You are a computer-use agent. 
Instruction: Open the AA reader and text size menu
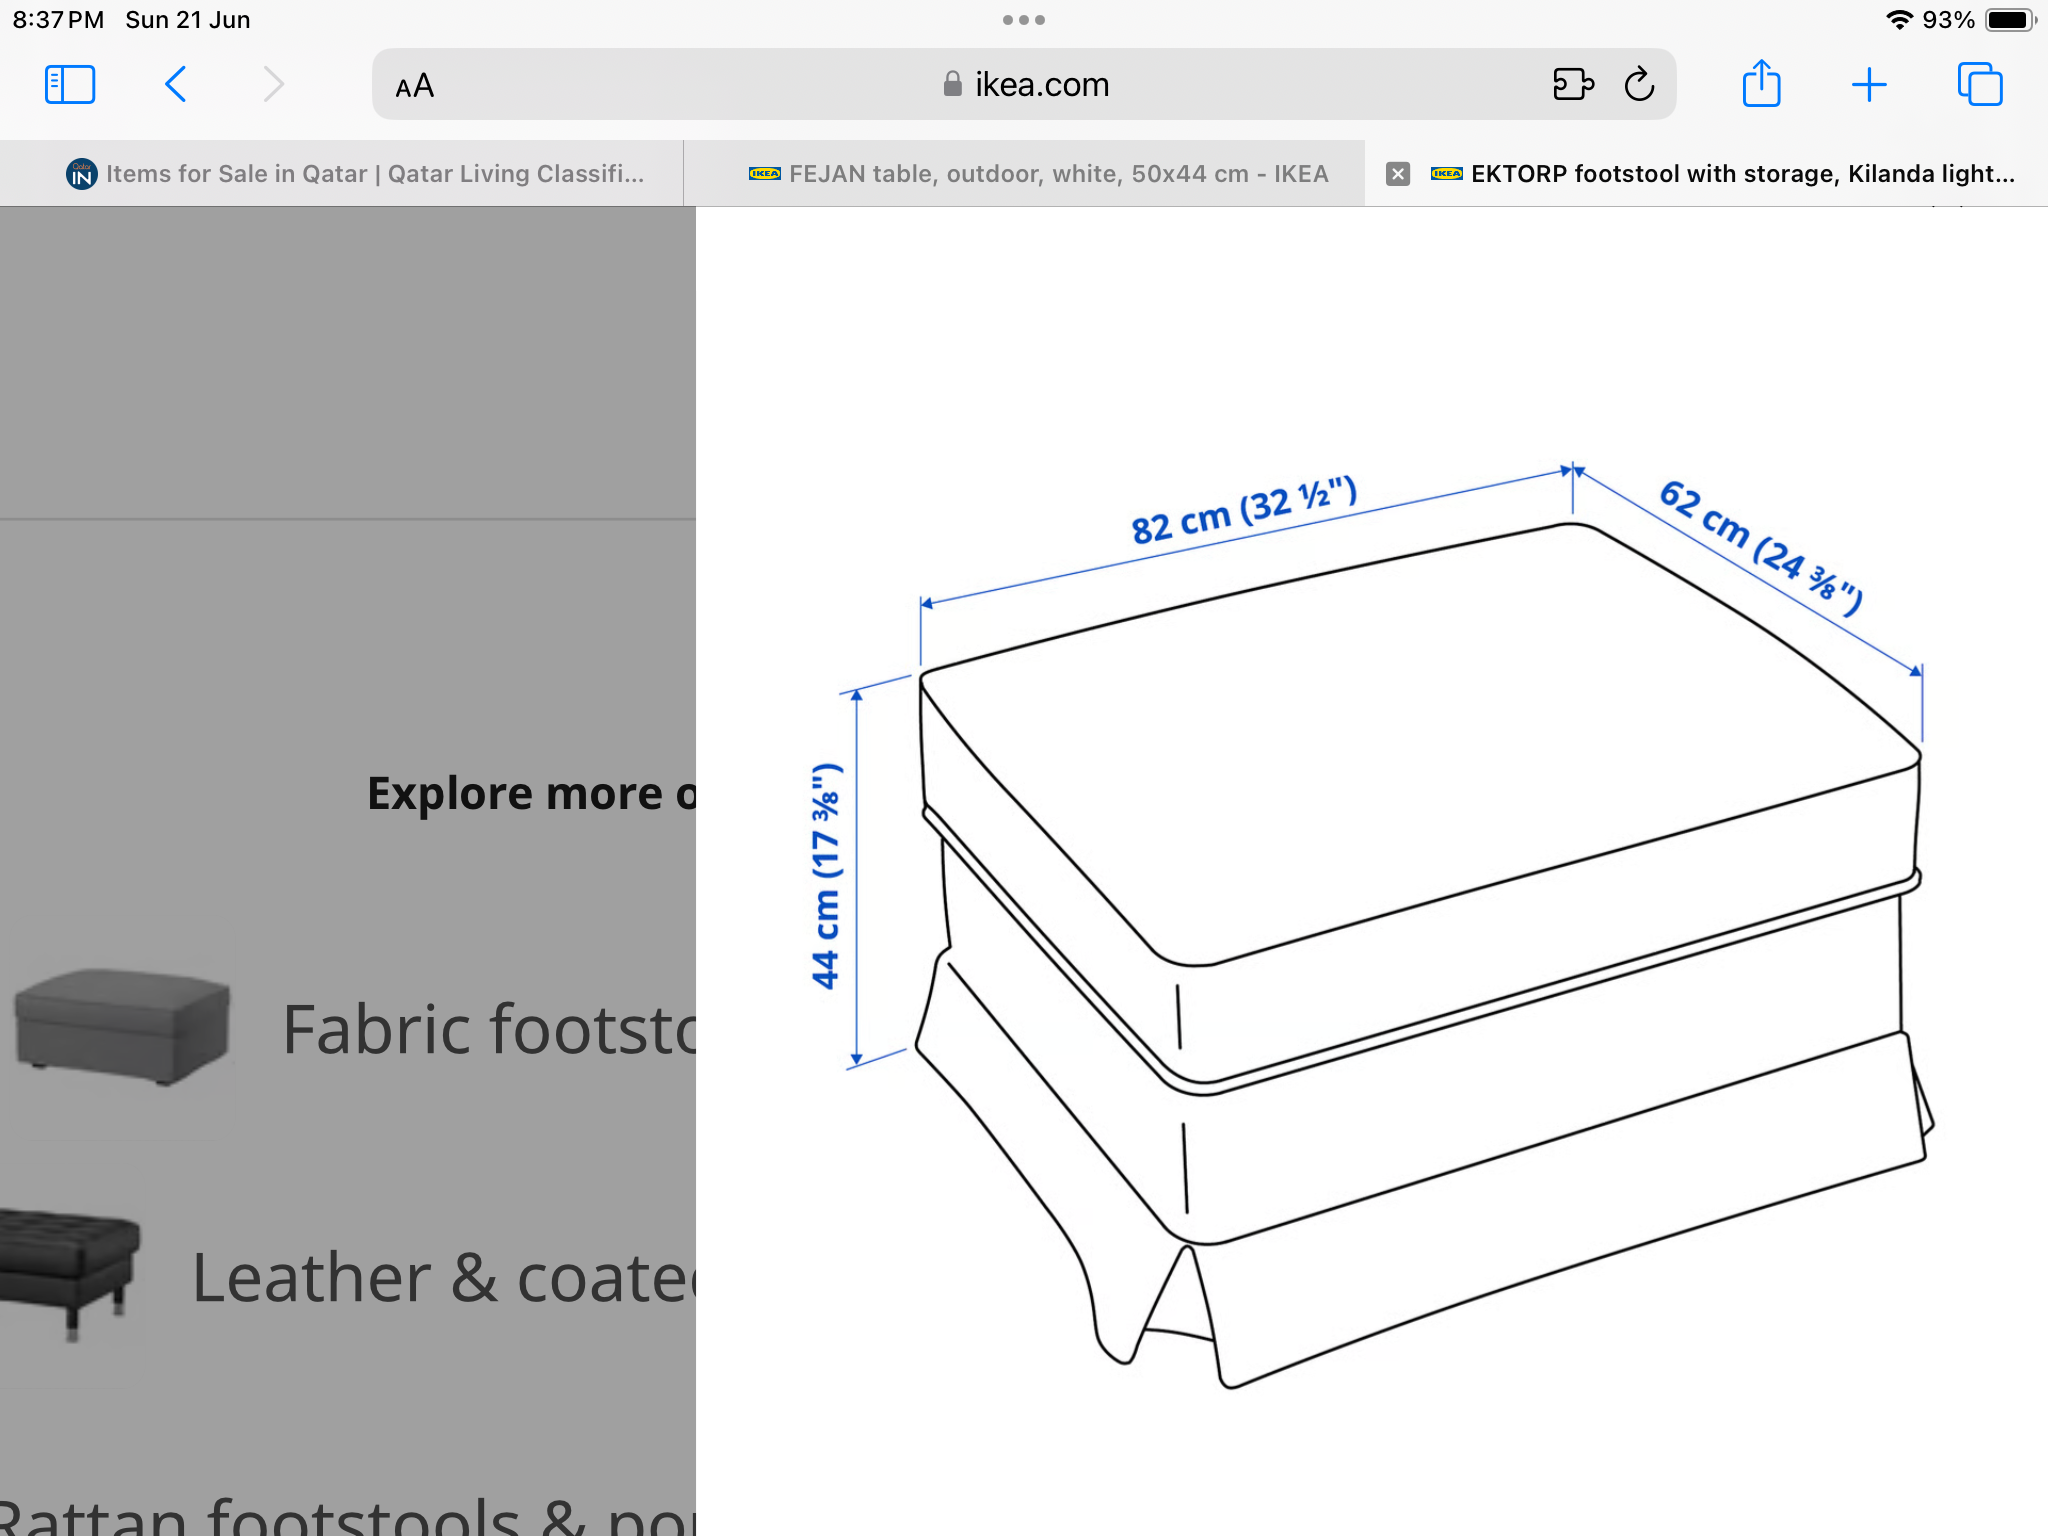pyautogui.click(x=414, y=86)
